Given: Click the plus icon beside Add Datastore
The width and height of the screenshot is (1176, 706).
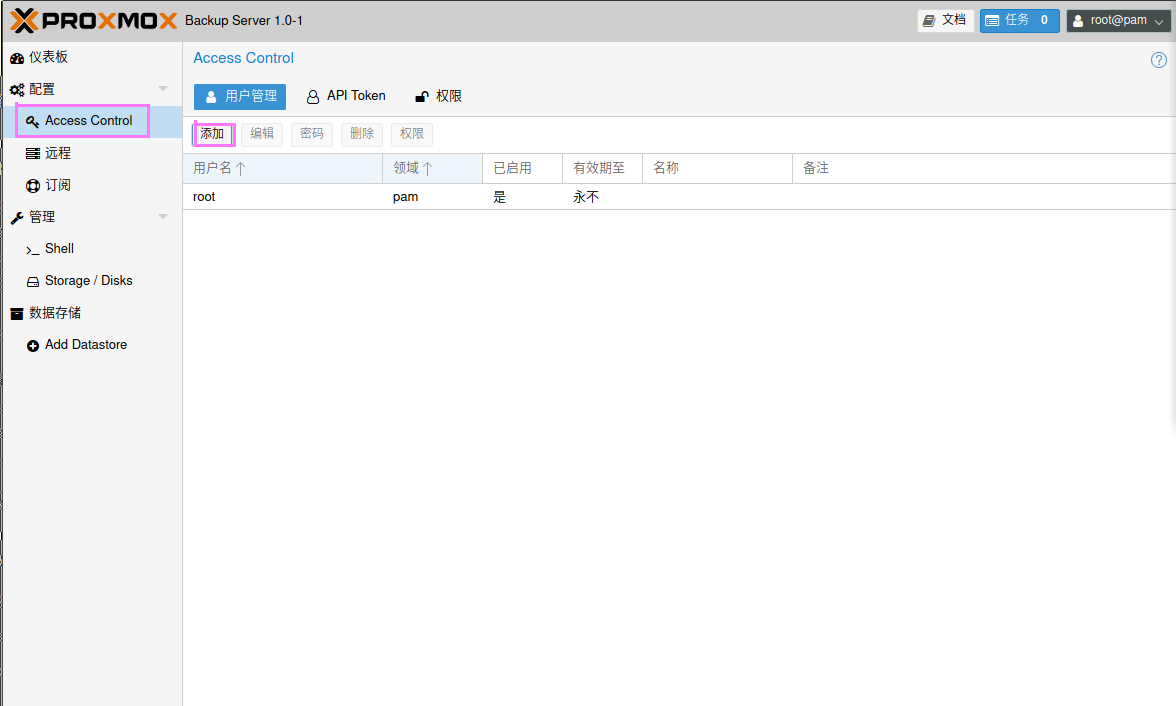Looking at the screenshot, I should pyautogui.click(x=33, y=346).
